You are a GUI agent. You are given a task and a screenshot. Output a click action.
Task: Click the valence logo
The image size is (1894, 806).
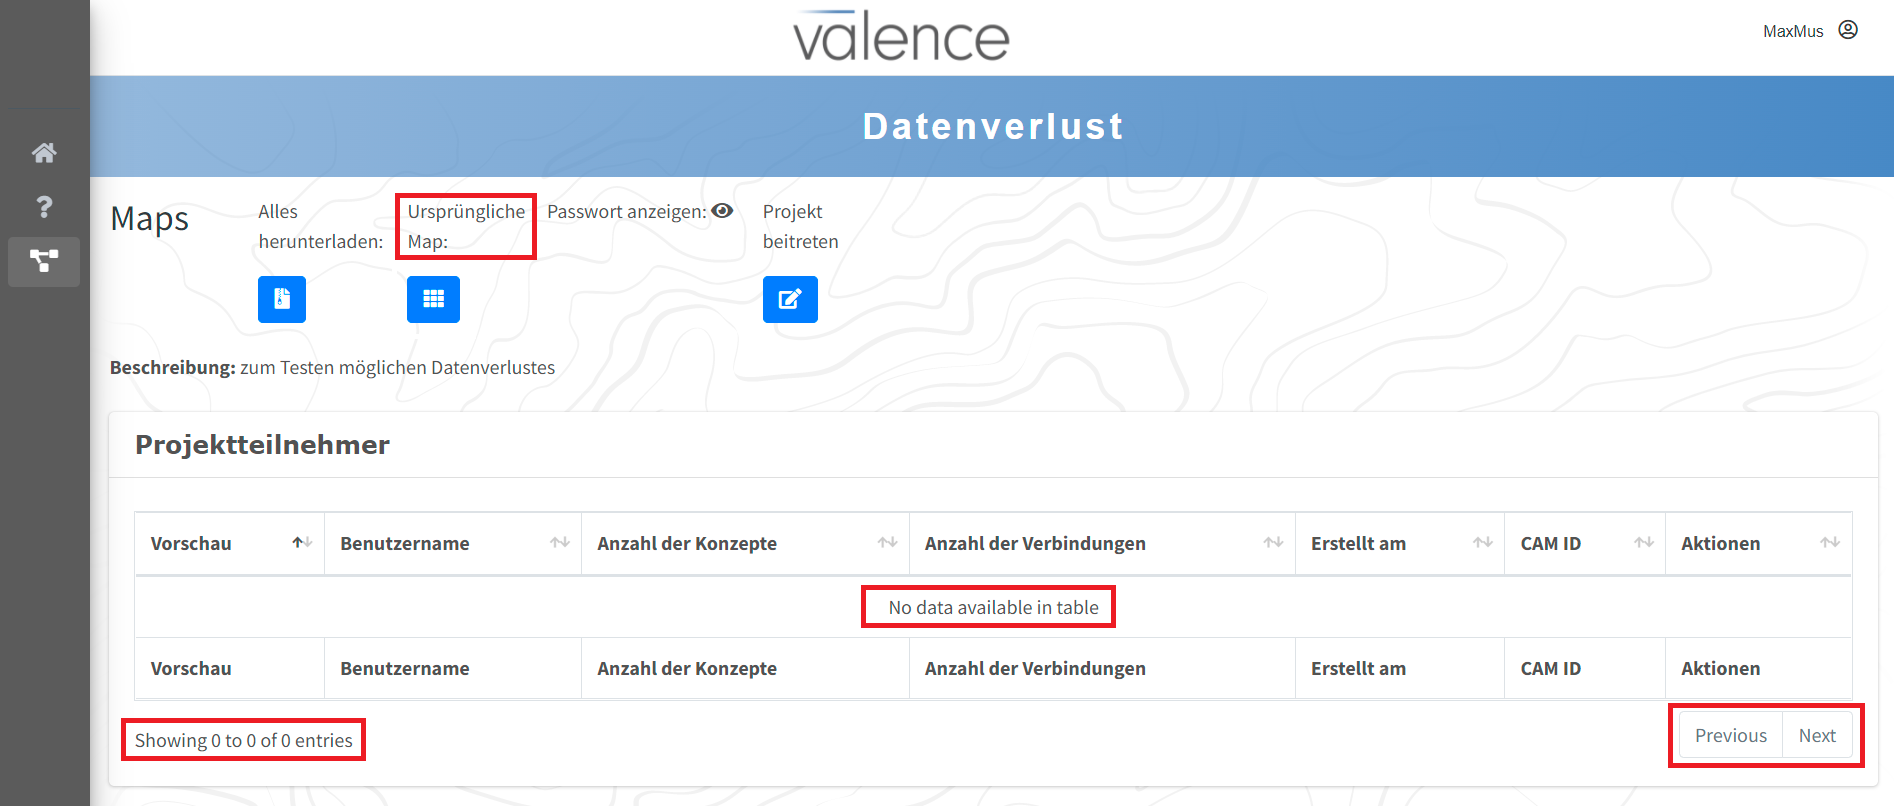901,36
